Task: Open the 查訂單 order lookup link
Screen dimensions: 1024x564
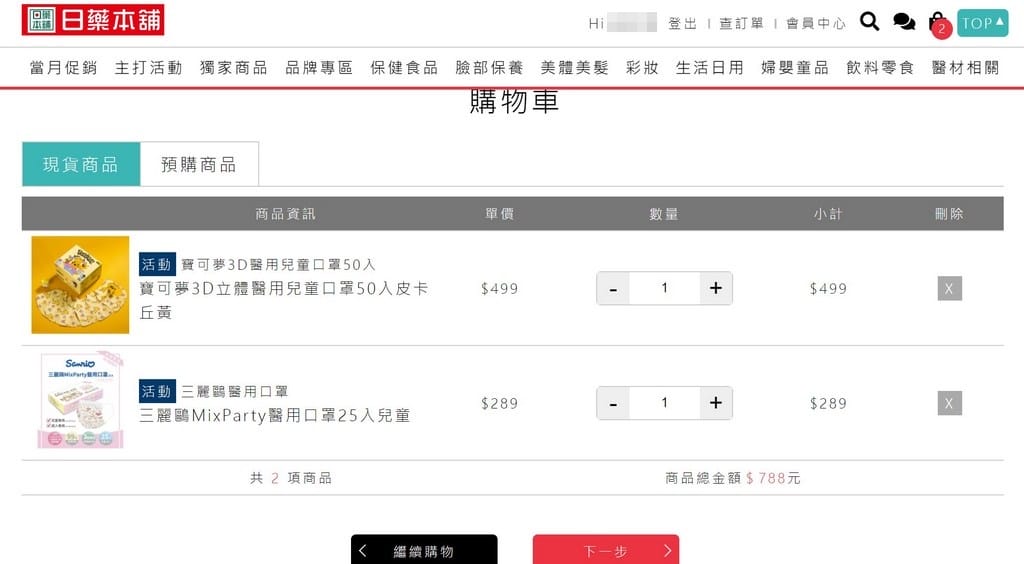Action: tap(741, 24)
